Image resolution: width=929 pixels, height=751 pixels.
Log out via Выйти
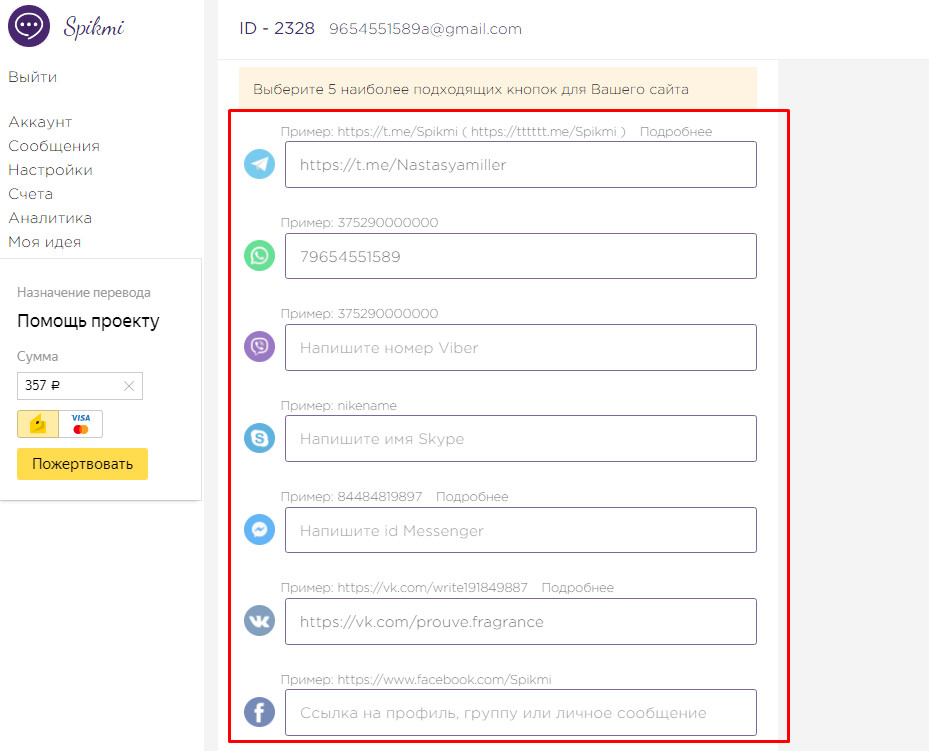pos(33,77)
